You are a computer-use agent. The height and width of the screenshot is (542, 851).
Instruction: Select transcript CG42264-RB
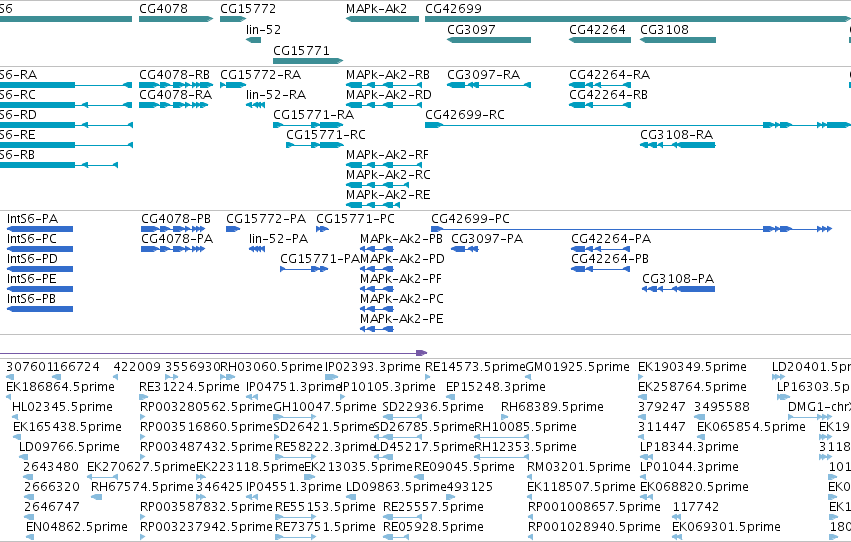[600, 105]
